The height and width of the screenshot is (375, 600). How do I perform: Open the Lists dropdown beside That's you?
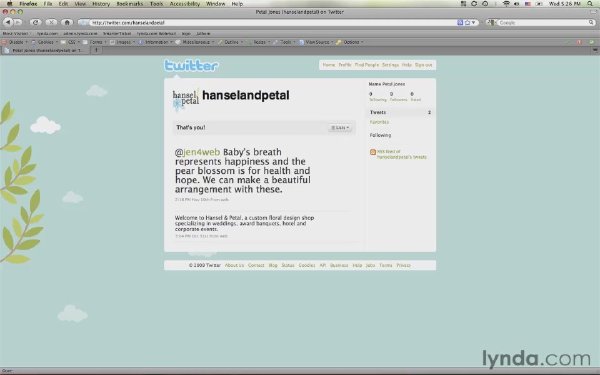pos(340,128)
